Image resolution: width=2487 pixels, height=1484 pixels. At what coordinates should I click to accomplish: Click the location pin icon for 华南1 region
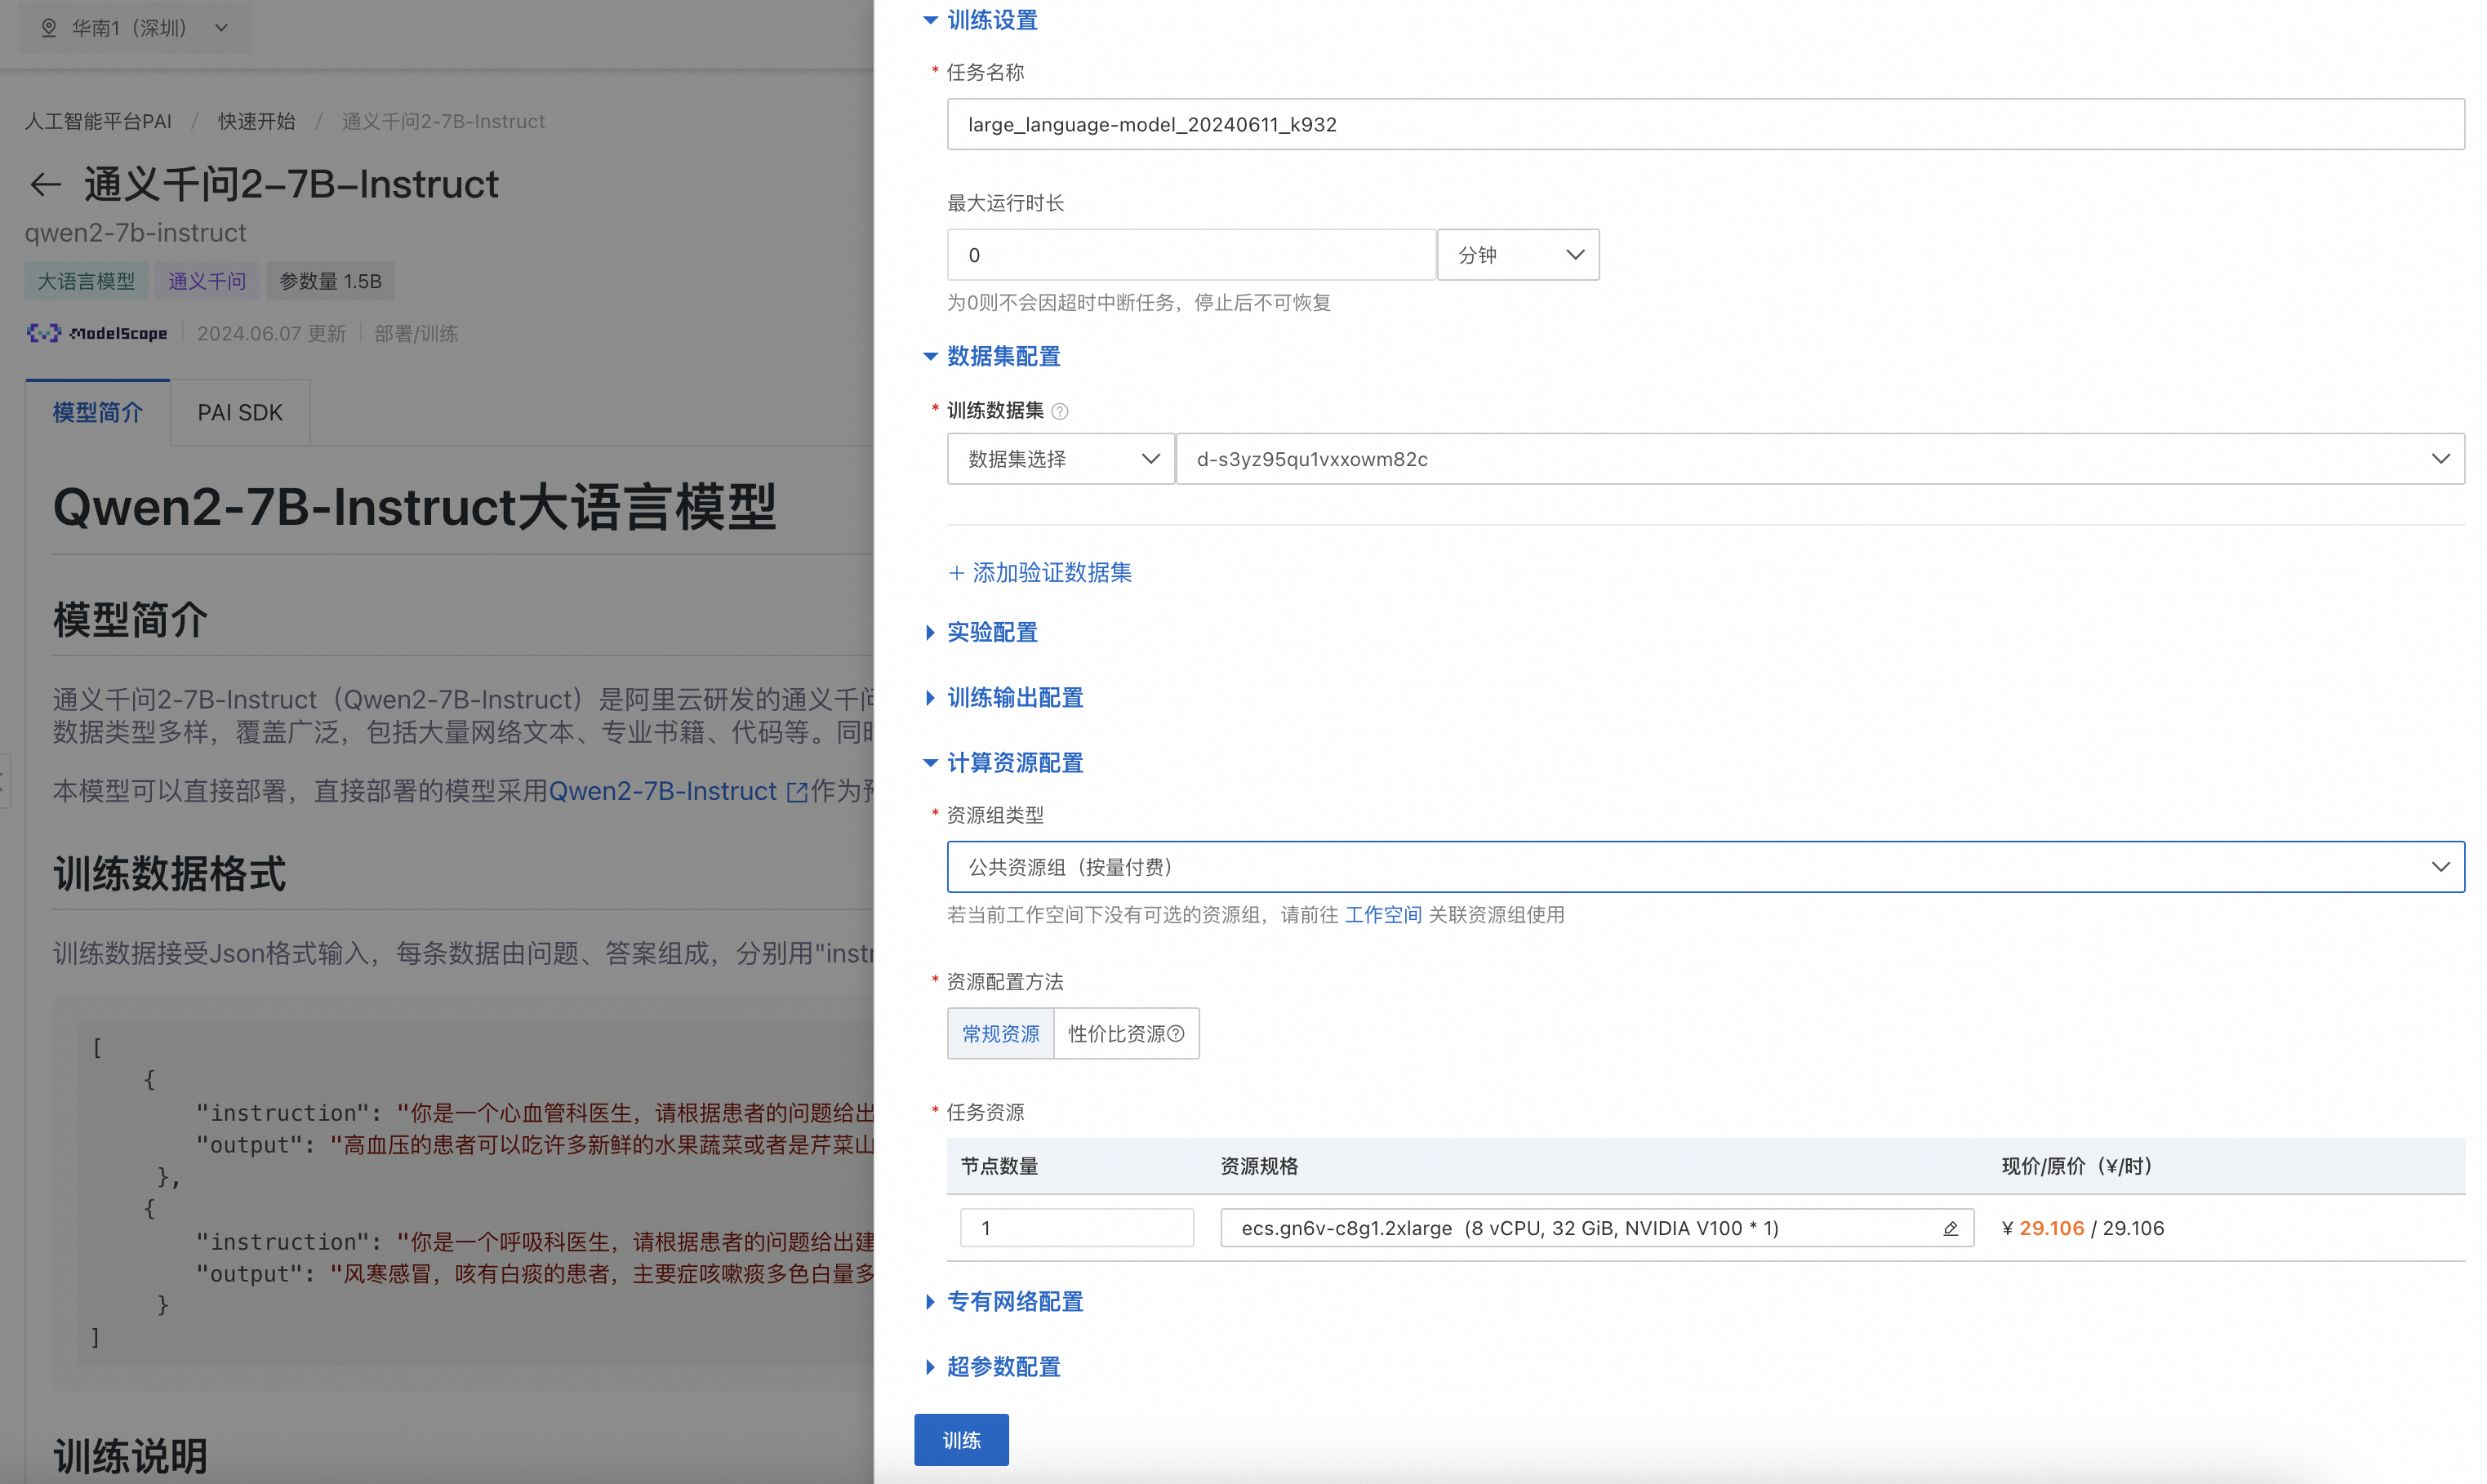pyautogui.click(x=48, y=28)
